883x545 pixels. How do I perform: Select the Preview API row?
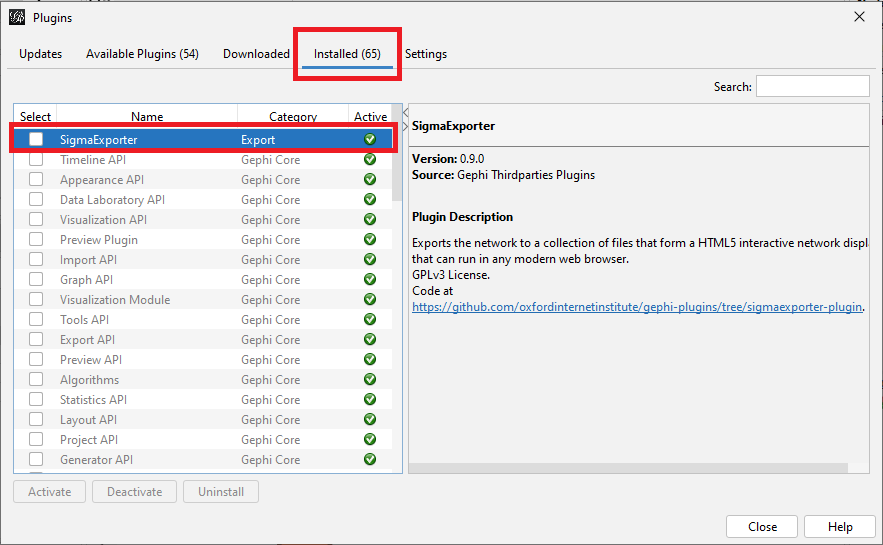(x=203, y=360)
